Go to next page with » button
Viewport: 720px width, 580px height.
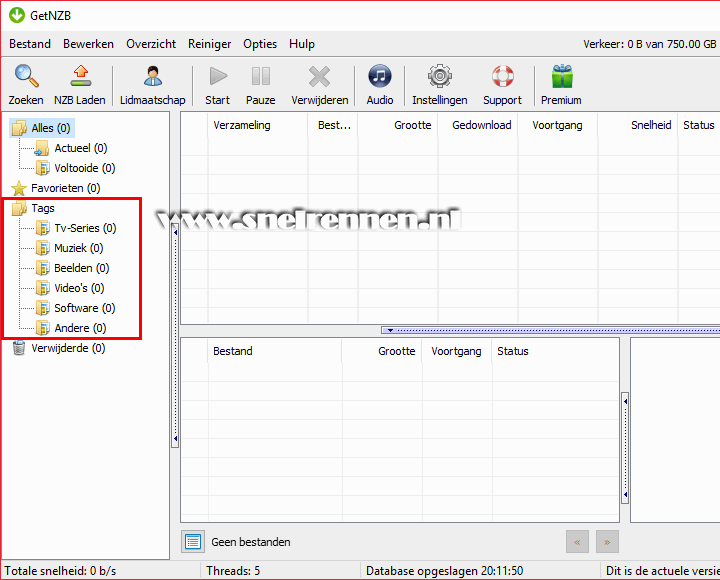coord(607,542)
